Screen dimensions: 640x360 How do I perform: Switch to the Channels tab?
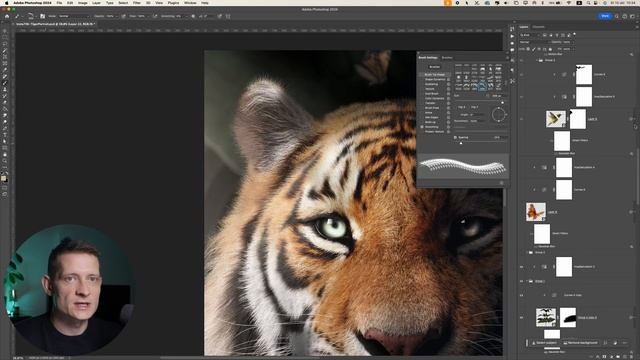[538, 27]
